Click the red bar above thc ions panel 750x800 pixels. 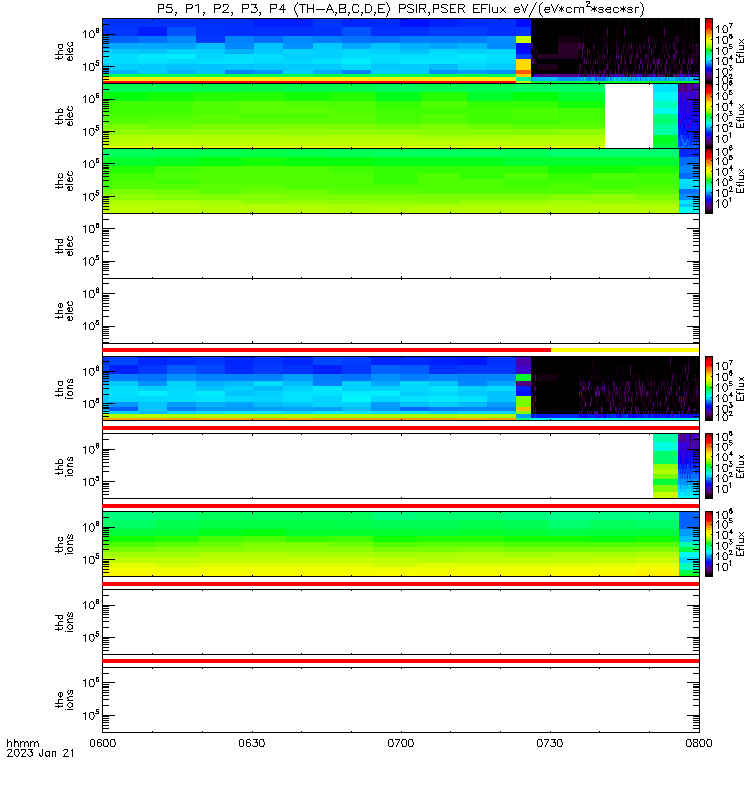pos(401,506)
